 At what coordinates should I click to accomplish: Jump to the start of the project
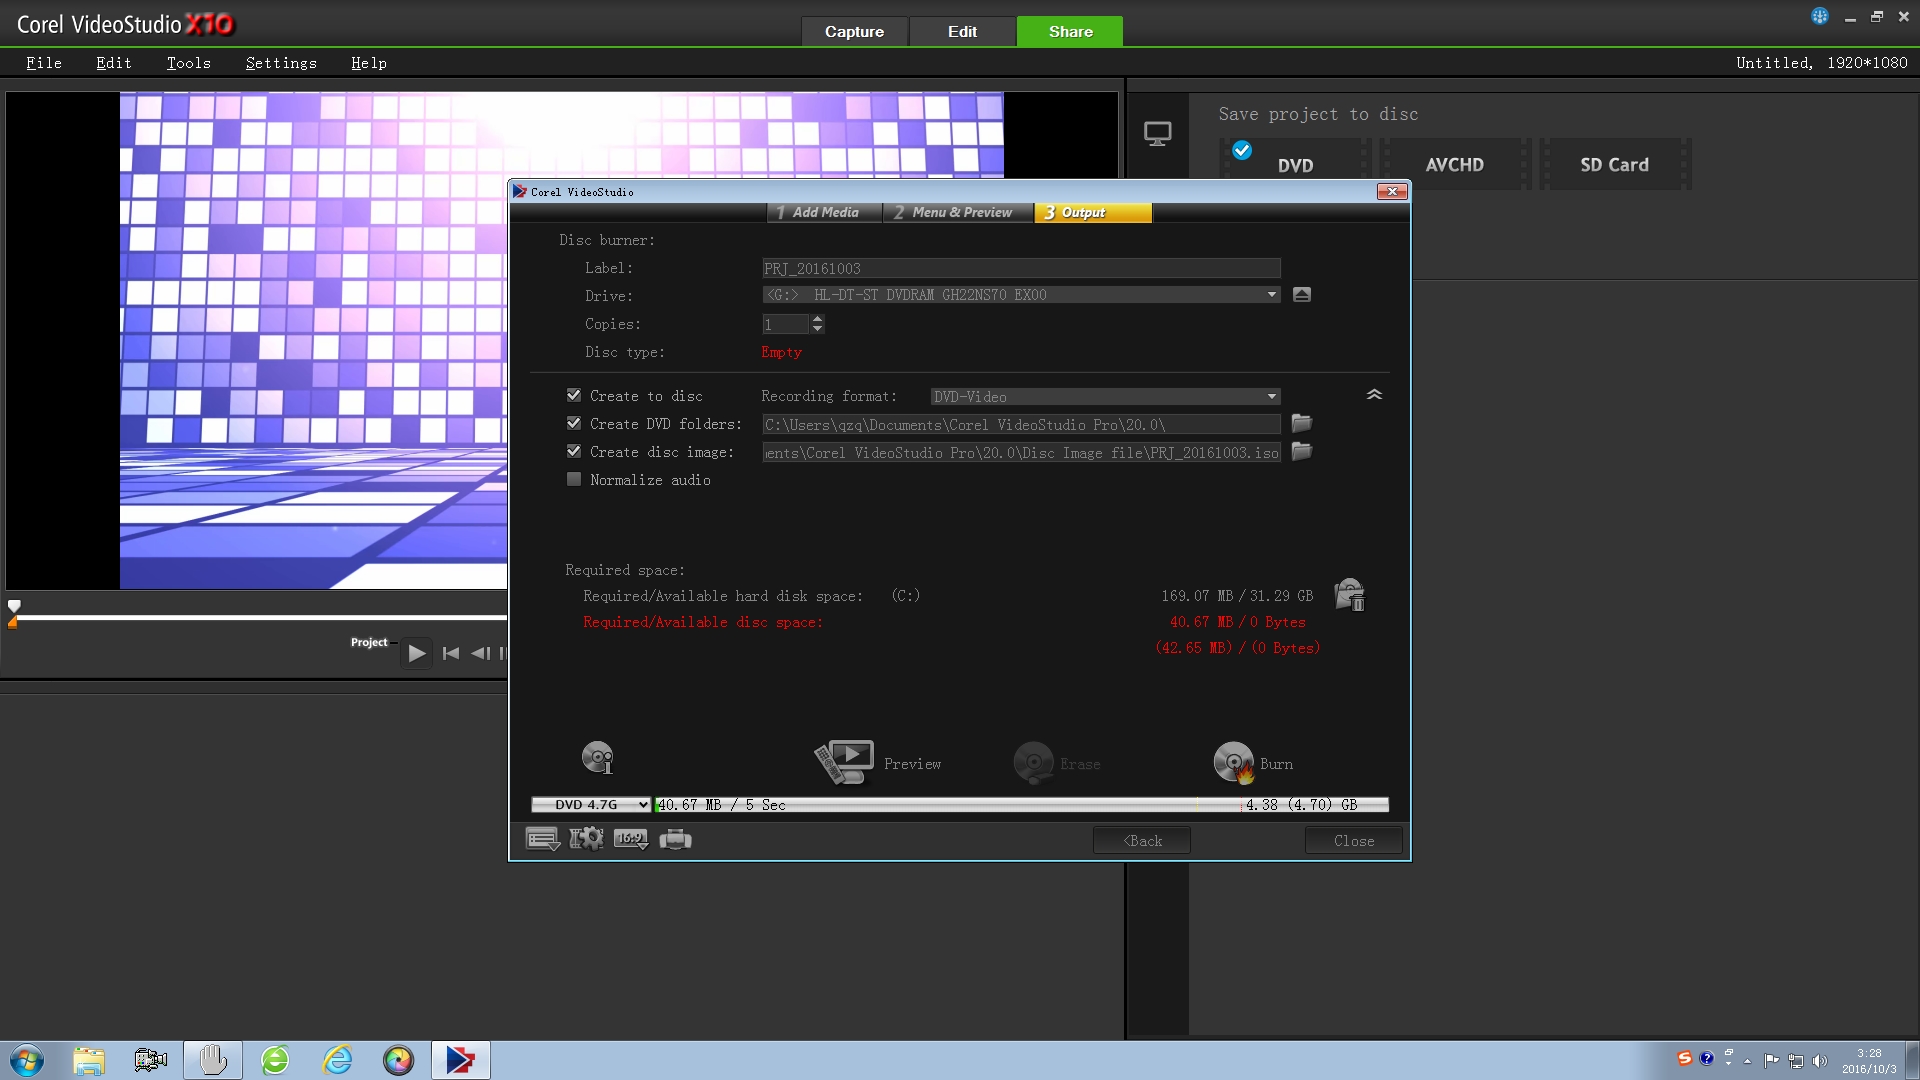click(451, 653)
